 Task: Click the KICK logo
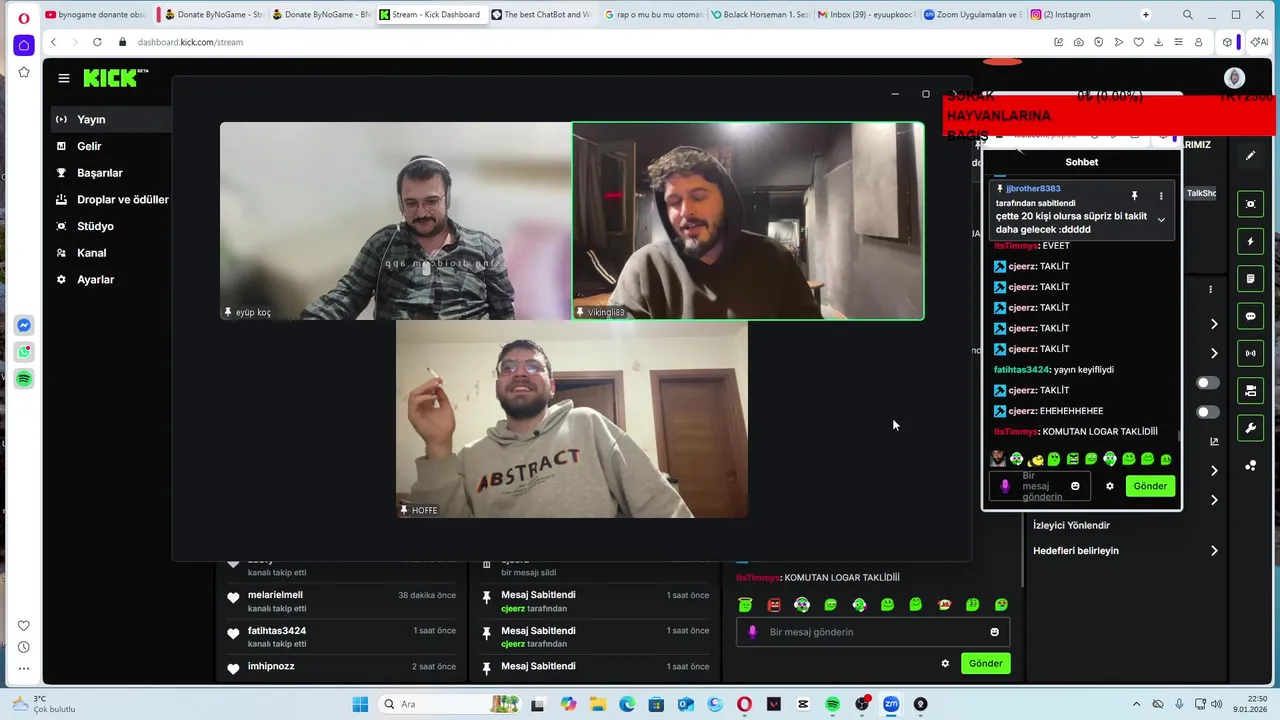pyautogui.click(x=115, y=78)
